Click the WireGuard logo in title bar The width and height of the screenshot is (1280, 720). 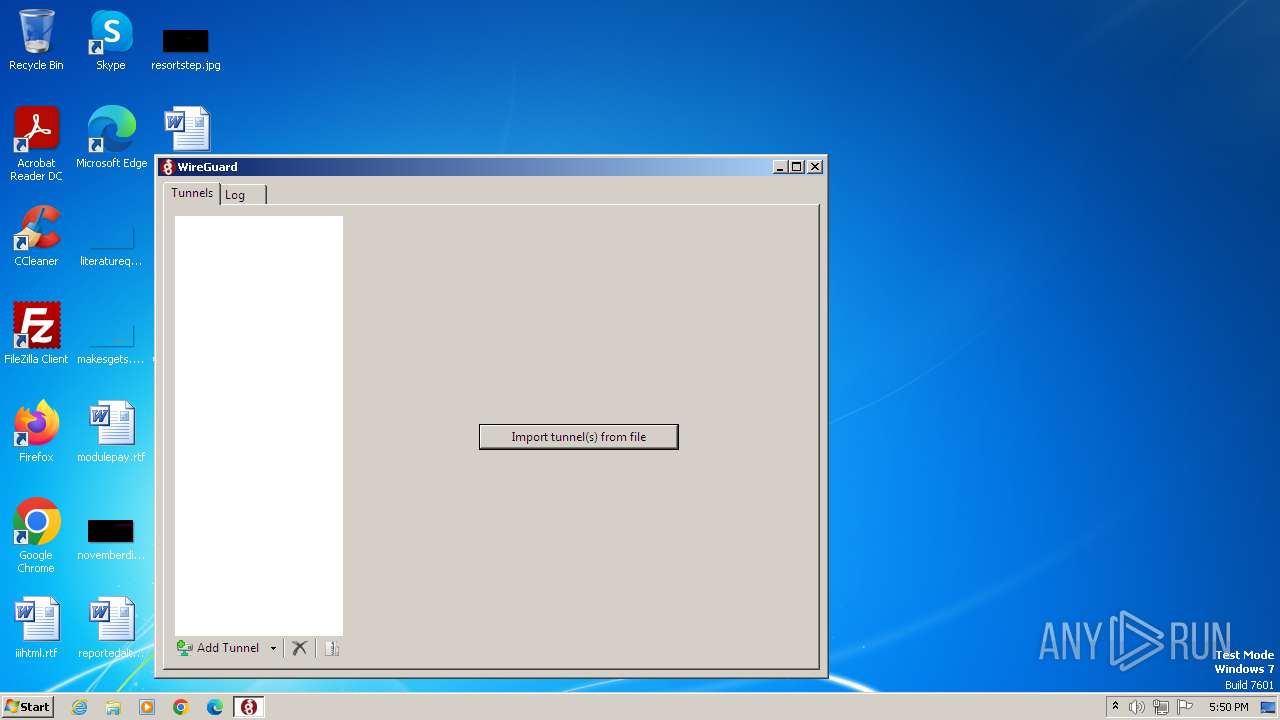click(x=168, y=167)
